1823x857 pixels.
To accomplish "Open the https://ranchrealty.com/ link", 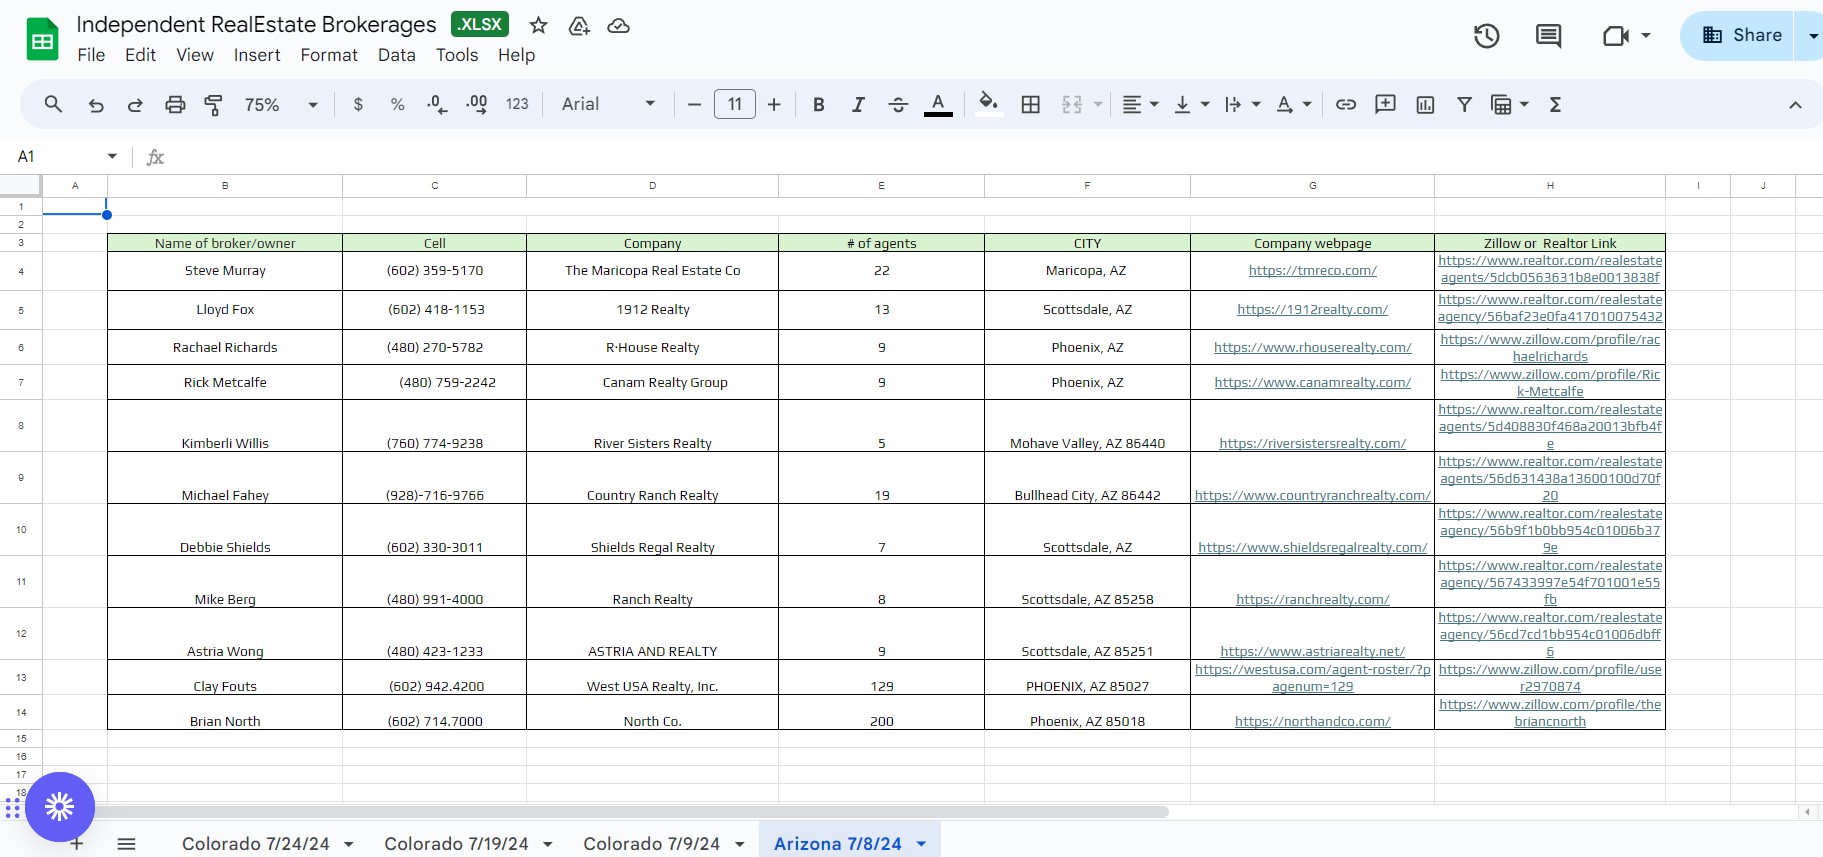I will pos(1313,599).
